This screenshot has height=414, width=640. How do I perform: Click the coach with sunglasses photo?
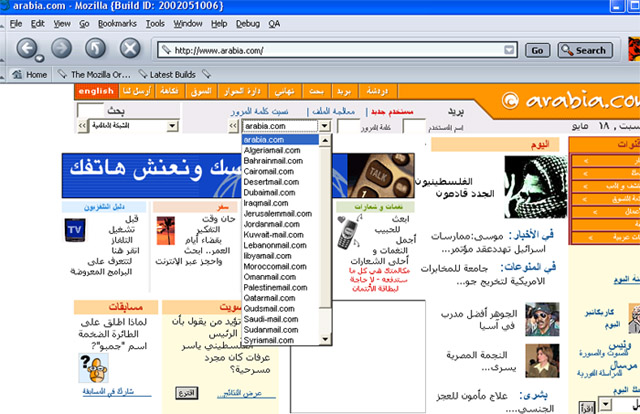pyautogui.click(x=542, y=319)
